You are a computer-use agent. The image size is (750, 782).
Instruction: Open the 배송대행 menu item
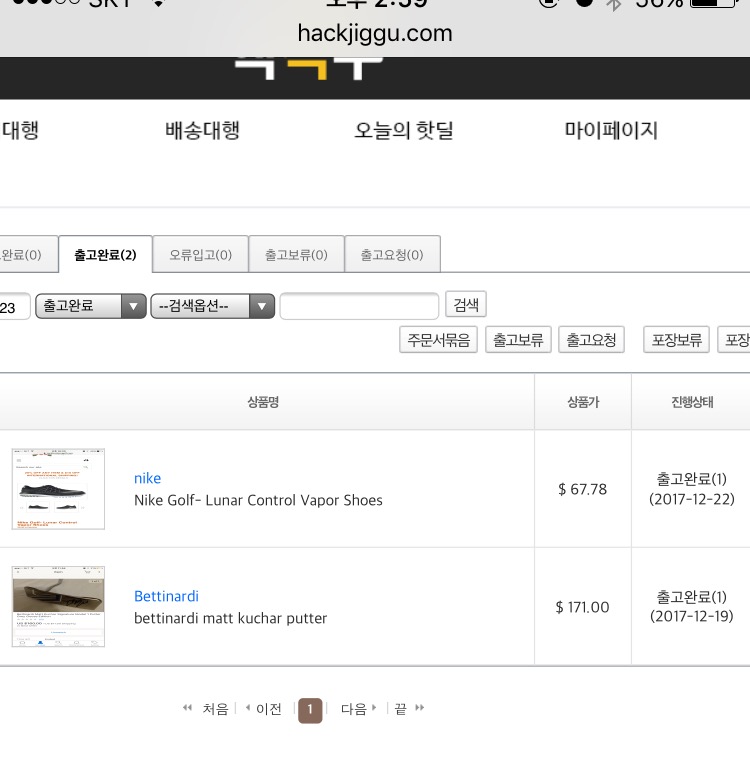point(202,130)
